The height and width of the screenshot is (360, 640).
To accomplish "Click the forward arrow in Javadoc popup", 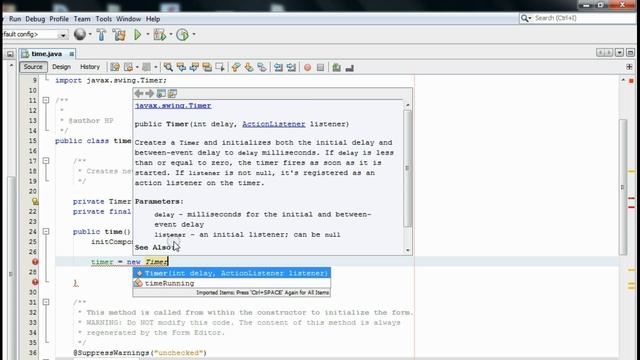I will (149, 93).
